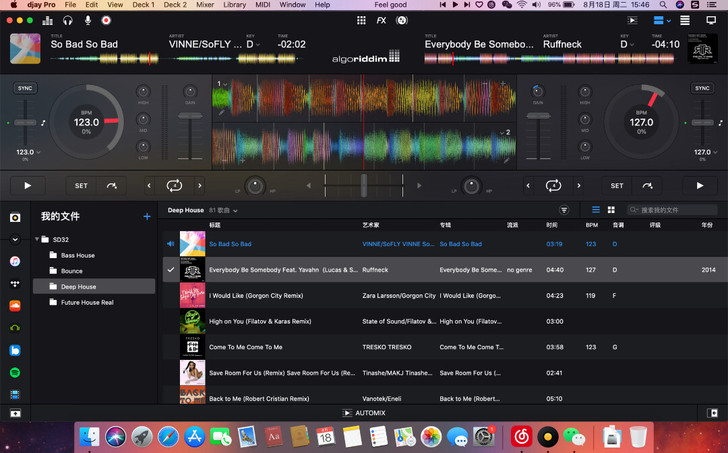
Task: Toggle checkmark on Everybody Be Somebody row
Action: tap(171, 270)
